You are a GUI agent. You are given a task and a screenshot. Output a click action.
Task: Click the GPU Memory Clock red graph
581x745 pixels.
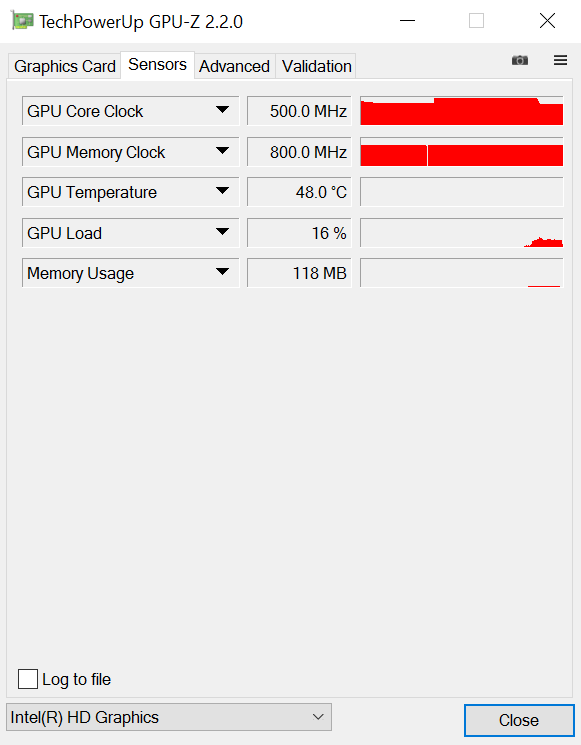pos(462,152)
